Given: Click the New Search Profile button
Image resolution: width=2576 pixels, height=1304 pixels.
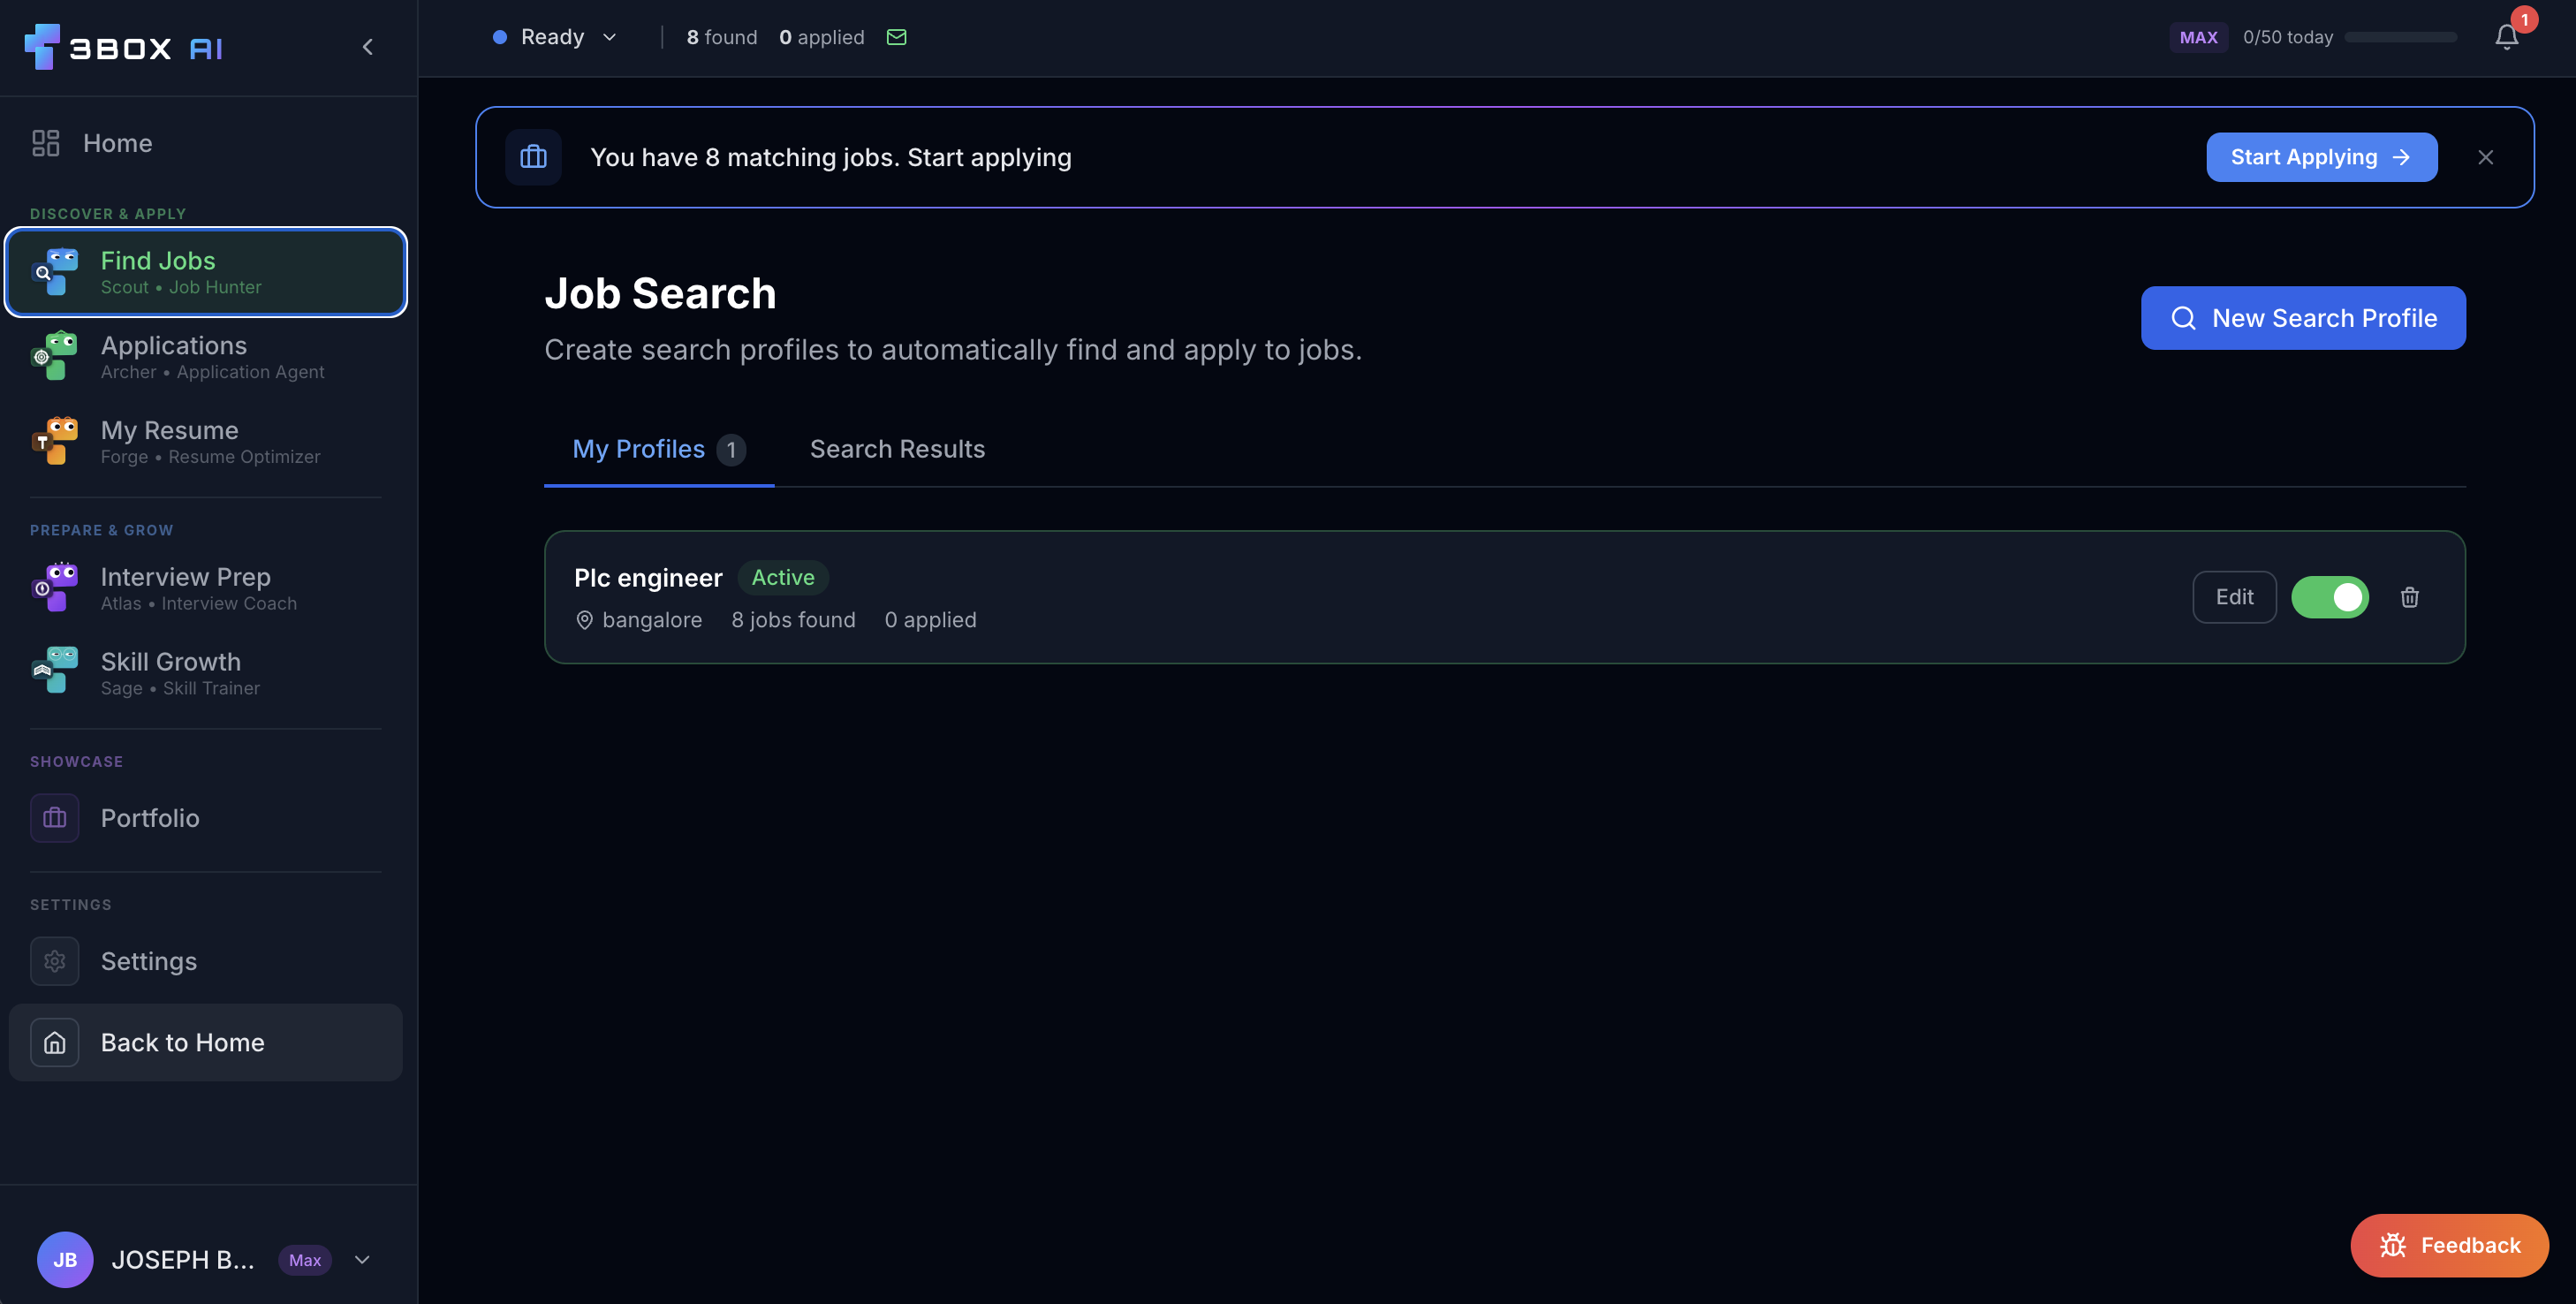Looking at the screenshot, I should tap(2302, 318).
